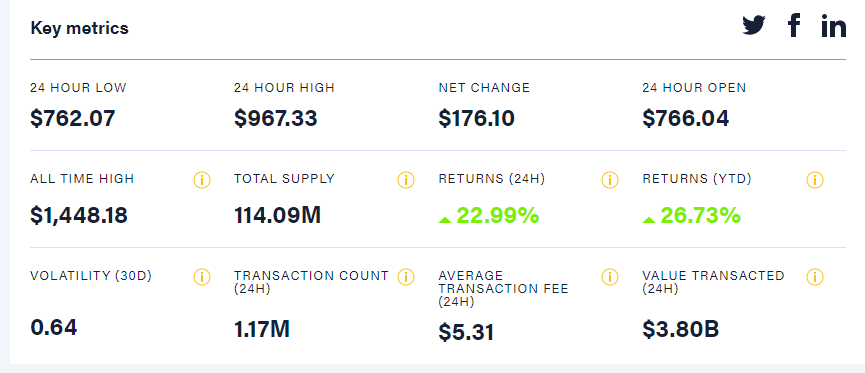
Task: Open info icon for All Time High
Action: (x=202, y=180)
